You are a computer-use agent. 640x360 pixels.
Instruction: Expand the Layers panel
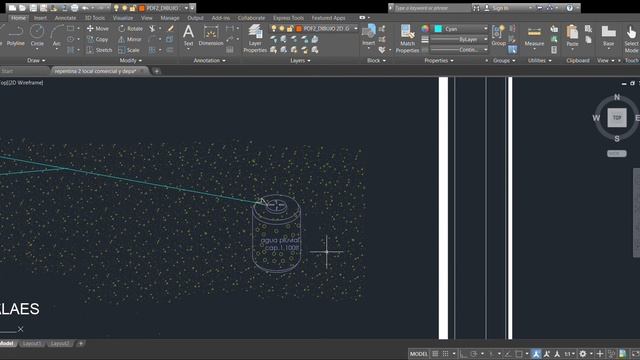[x=300, y=60]
